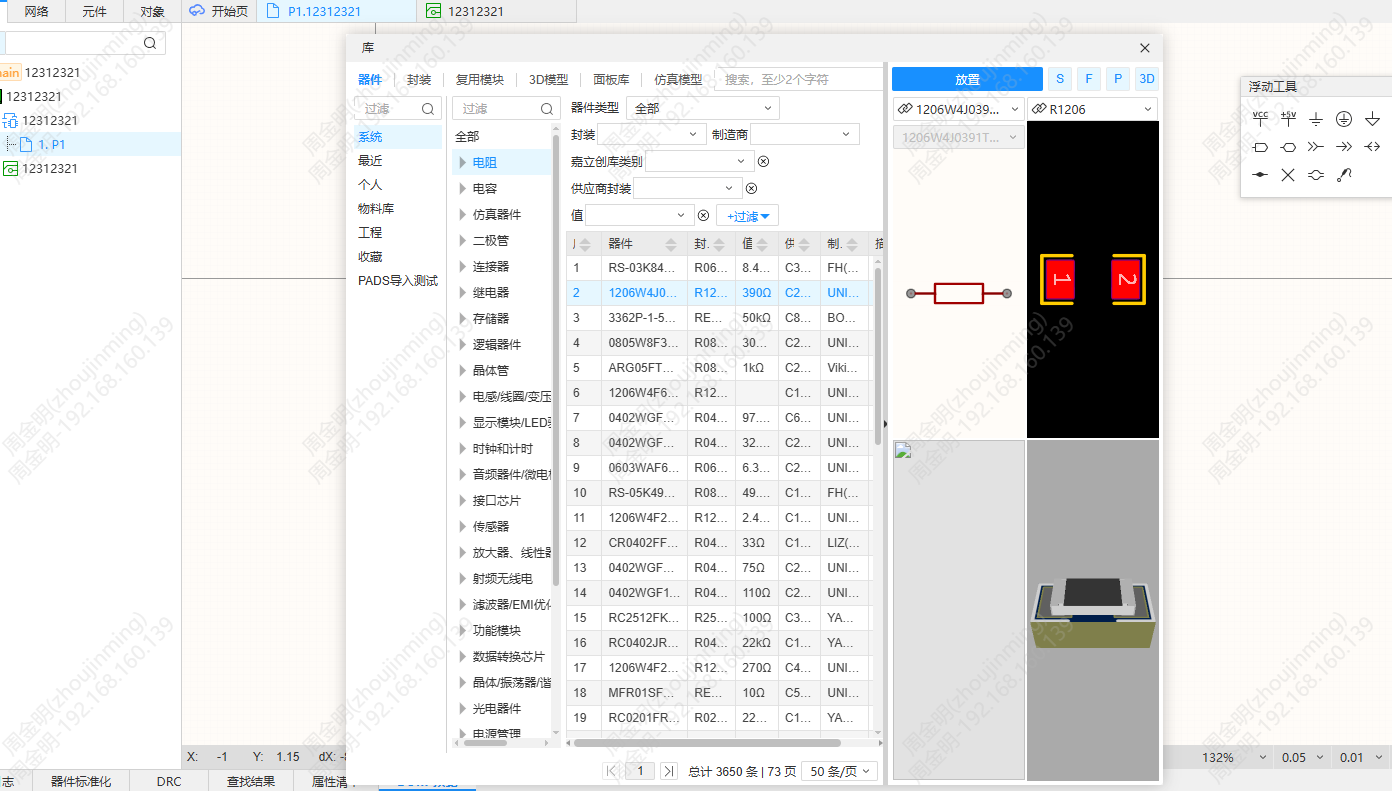Toggle the F footprint preview button

pyautogui.click(x=1088, y=79)
